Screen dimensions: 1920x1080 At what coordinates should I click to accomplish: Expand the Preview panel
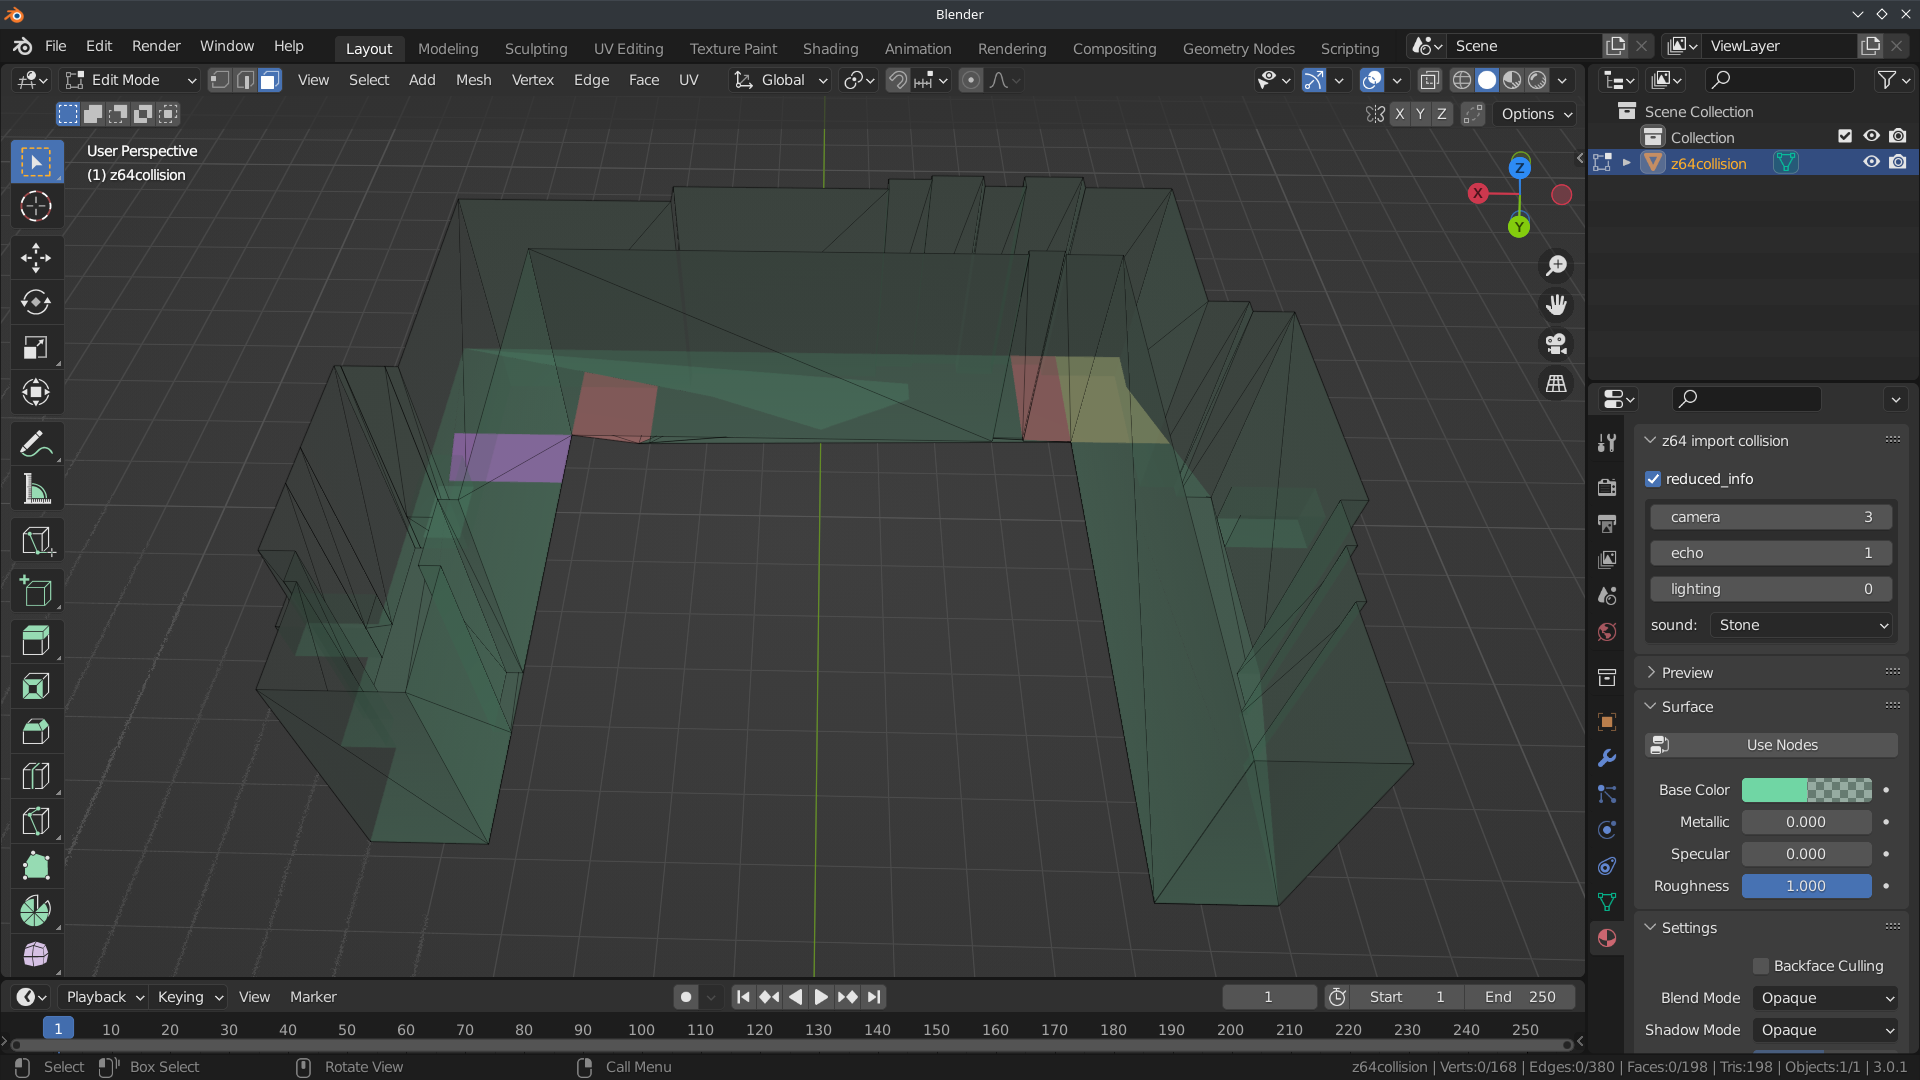[1687, 673]
